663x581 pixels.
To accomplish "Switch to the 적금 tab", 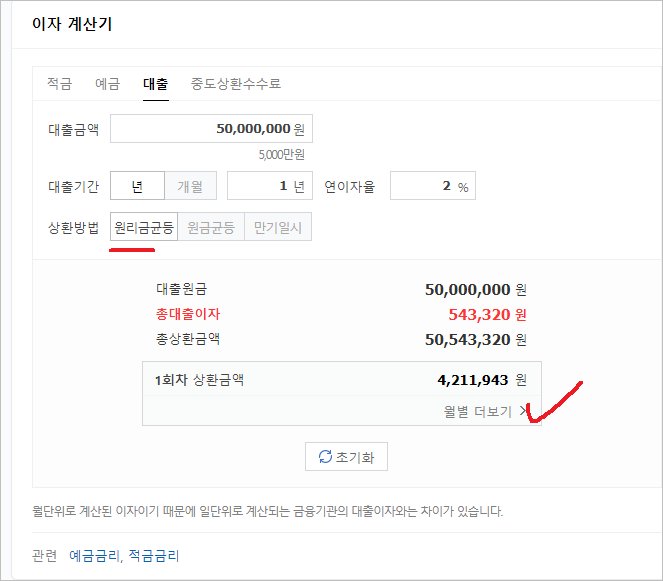I will tap(59, 84).
